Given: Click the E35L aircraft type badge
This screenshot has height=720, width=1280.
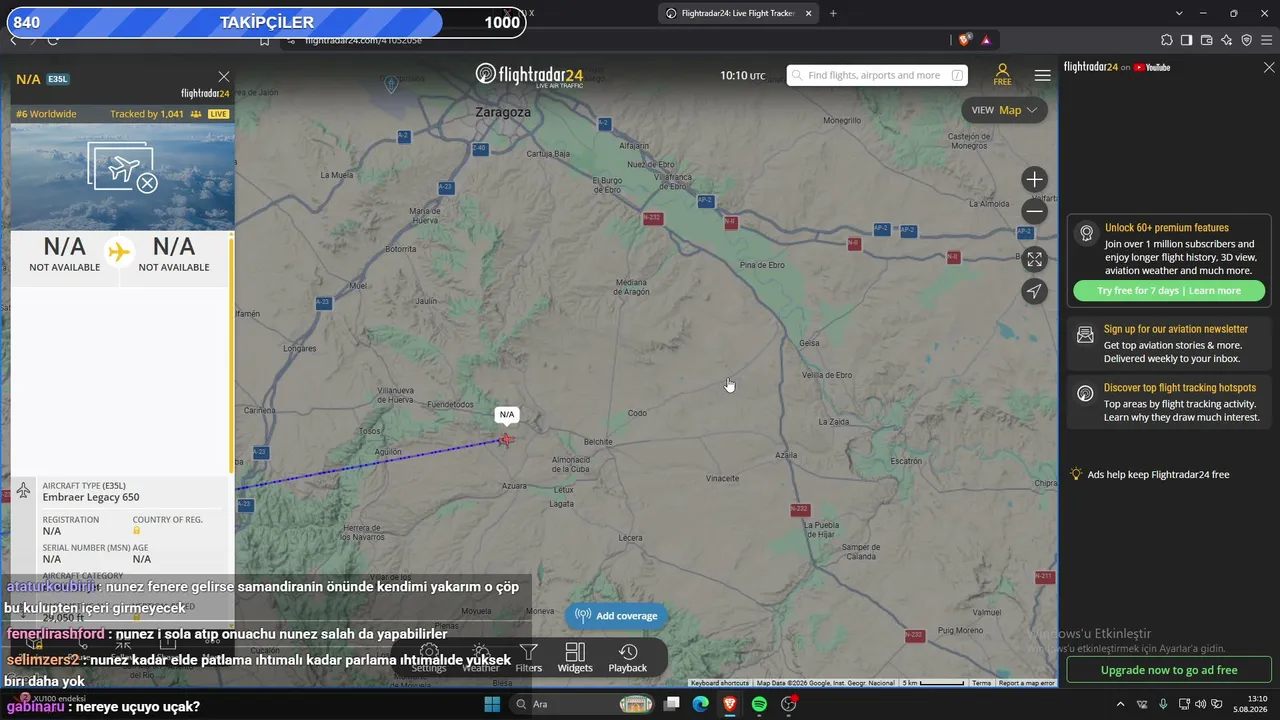Looking at the screenshot, I should 58,79.
